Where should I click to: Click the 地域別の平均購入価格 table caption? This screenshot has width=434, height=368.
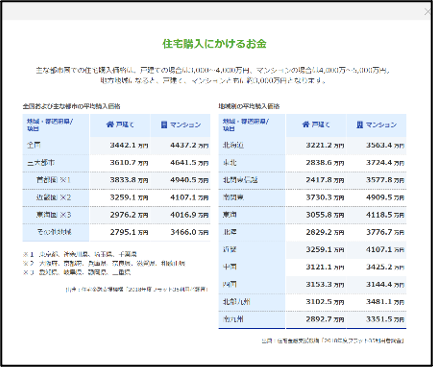[x=249, y=106]
